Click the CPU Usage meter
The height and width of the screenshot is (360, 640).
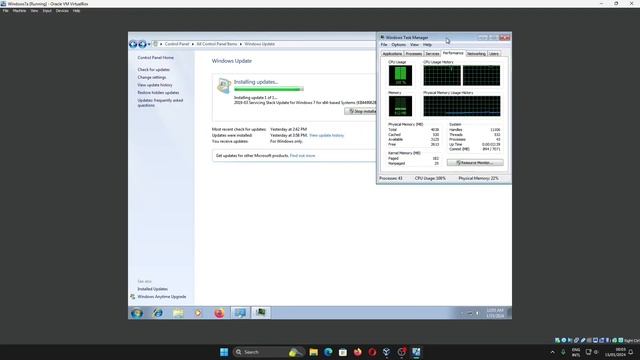click(x=400, y=76)
